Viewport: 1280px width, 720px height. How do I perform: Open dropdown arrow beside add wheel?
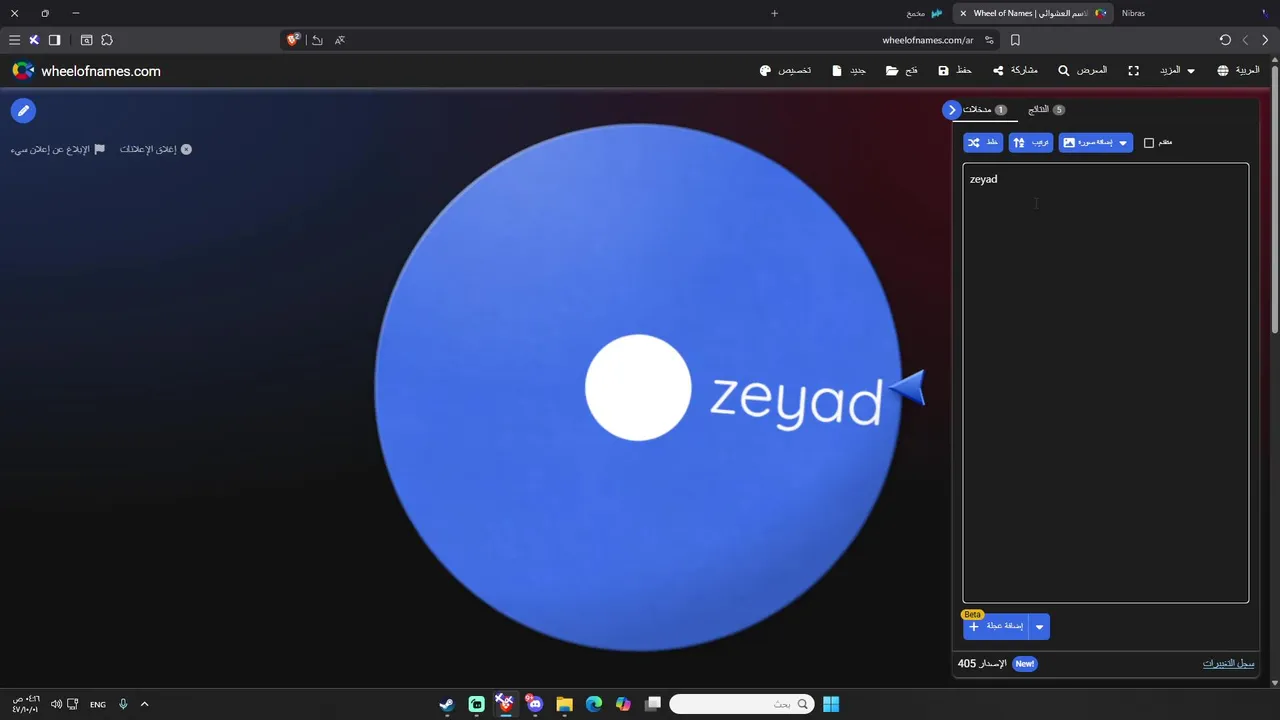[1039, 627]
